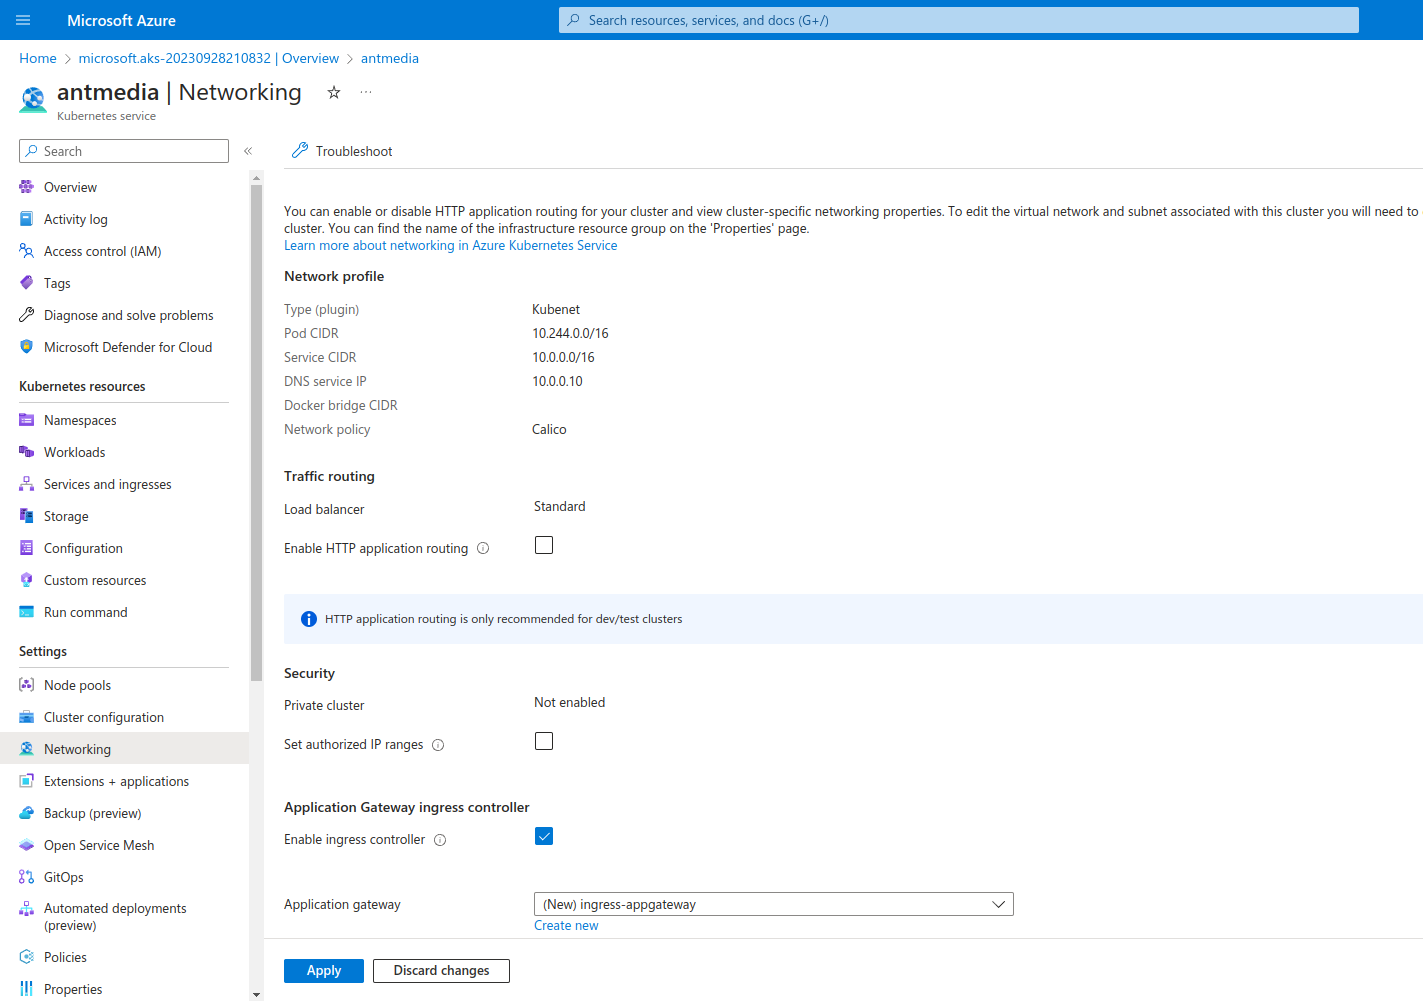Click antmedia breadcrumb link
The width and height of the screenshot is (1423, 1001).
click(x=390, y=58)
